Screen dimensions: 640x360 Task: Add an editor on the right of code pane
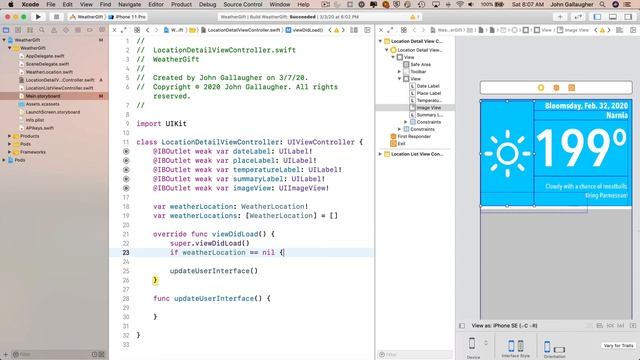tap(367, 30)
